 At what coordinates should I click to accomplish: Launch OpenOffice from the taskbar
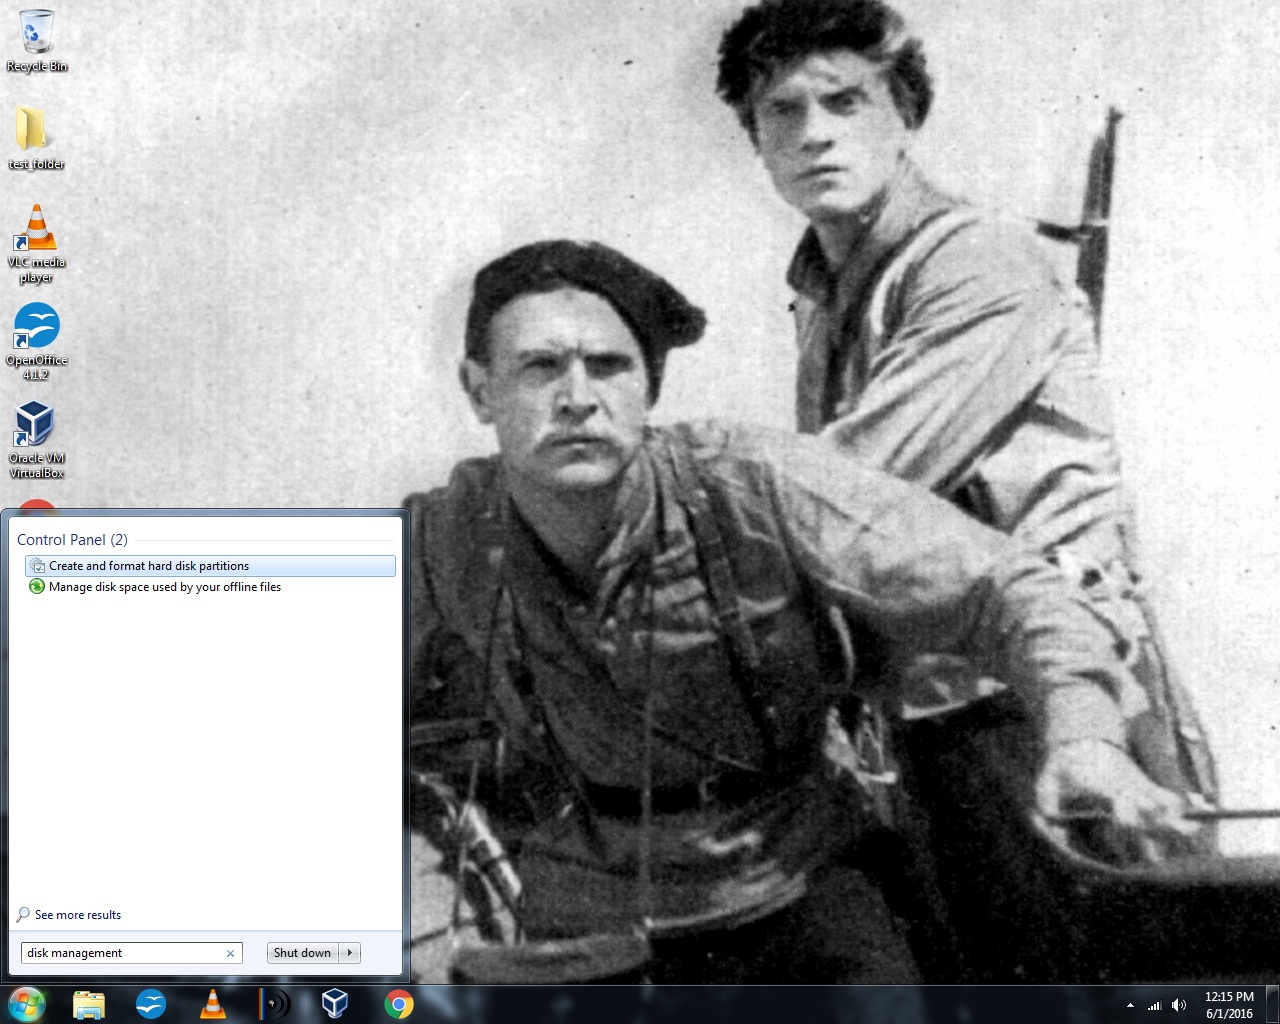pos(151,1004)
